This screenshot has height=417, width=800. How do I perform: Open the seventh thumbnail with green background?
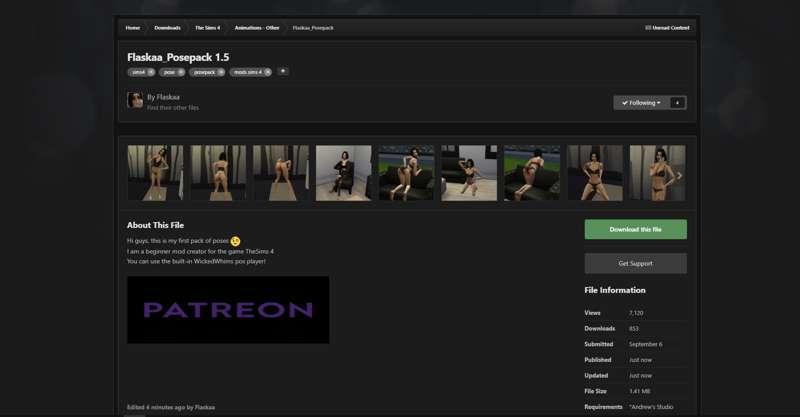[532, 173]
